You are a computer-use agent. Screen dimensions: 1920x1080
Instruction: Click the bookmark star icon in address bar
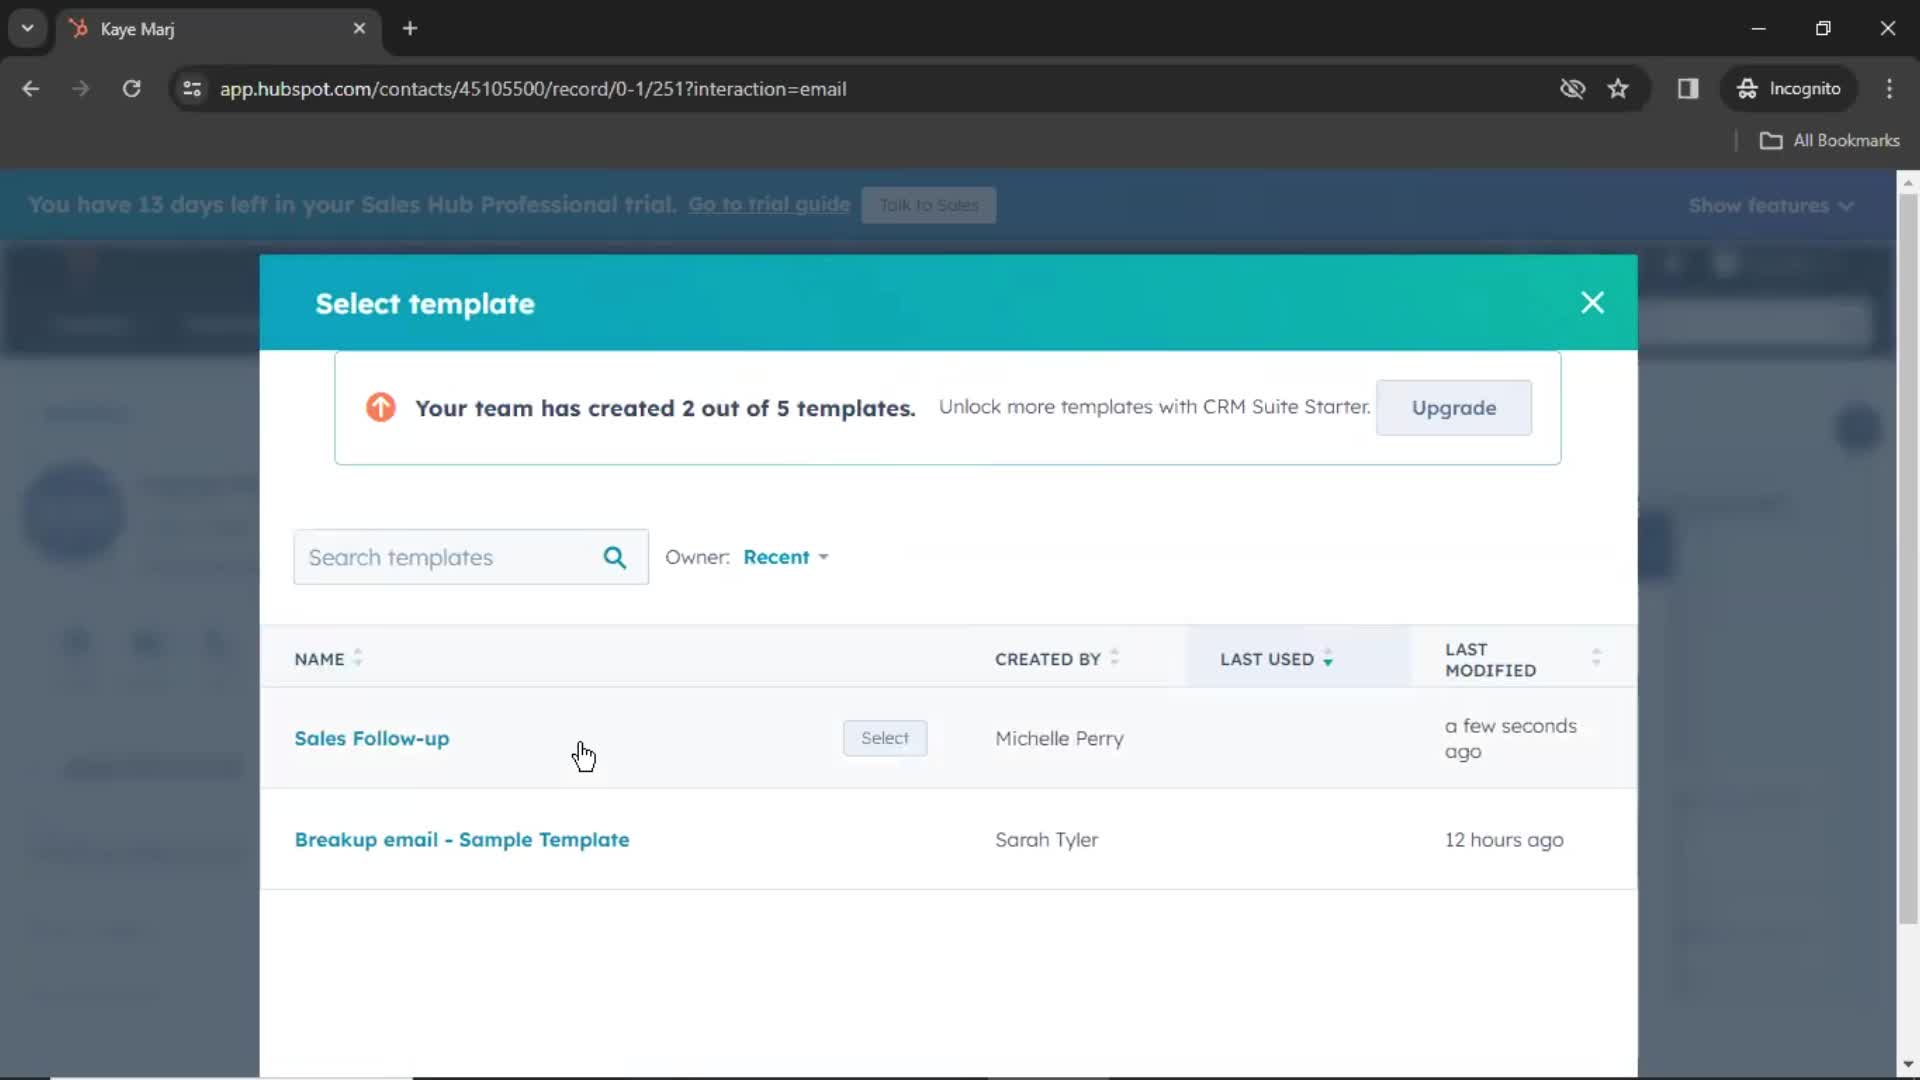(1618, 88)
